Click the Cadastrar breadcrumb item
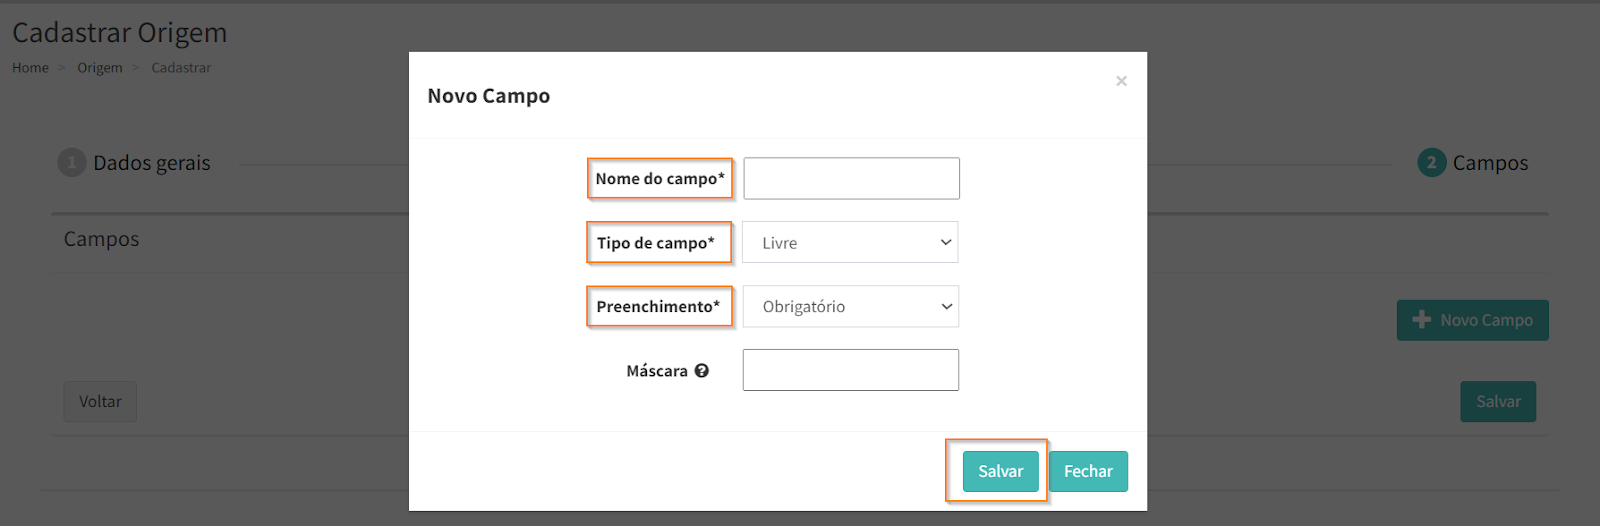 click(x=181, y=68)
